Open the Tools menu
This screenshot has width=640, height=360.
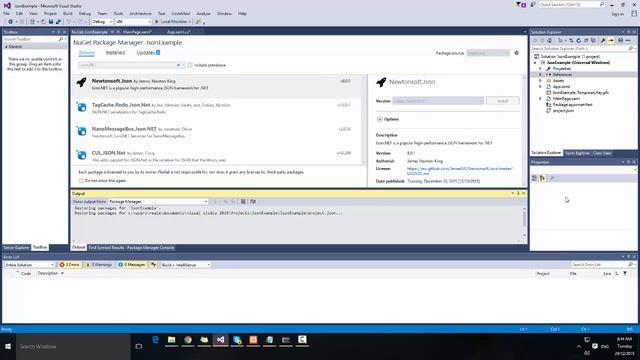point(118,13)
